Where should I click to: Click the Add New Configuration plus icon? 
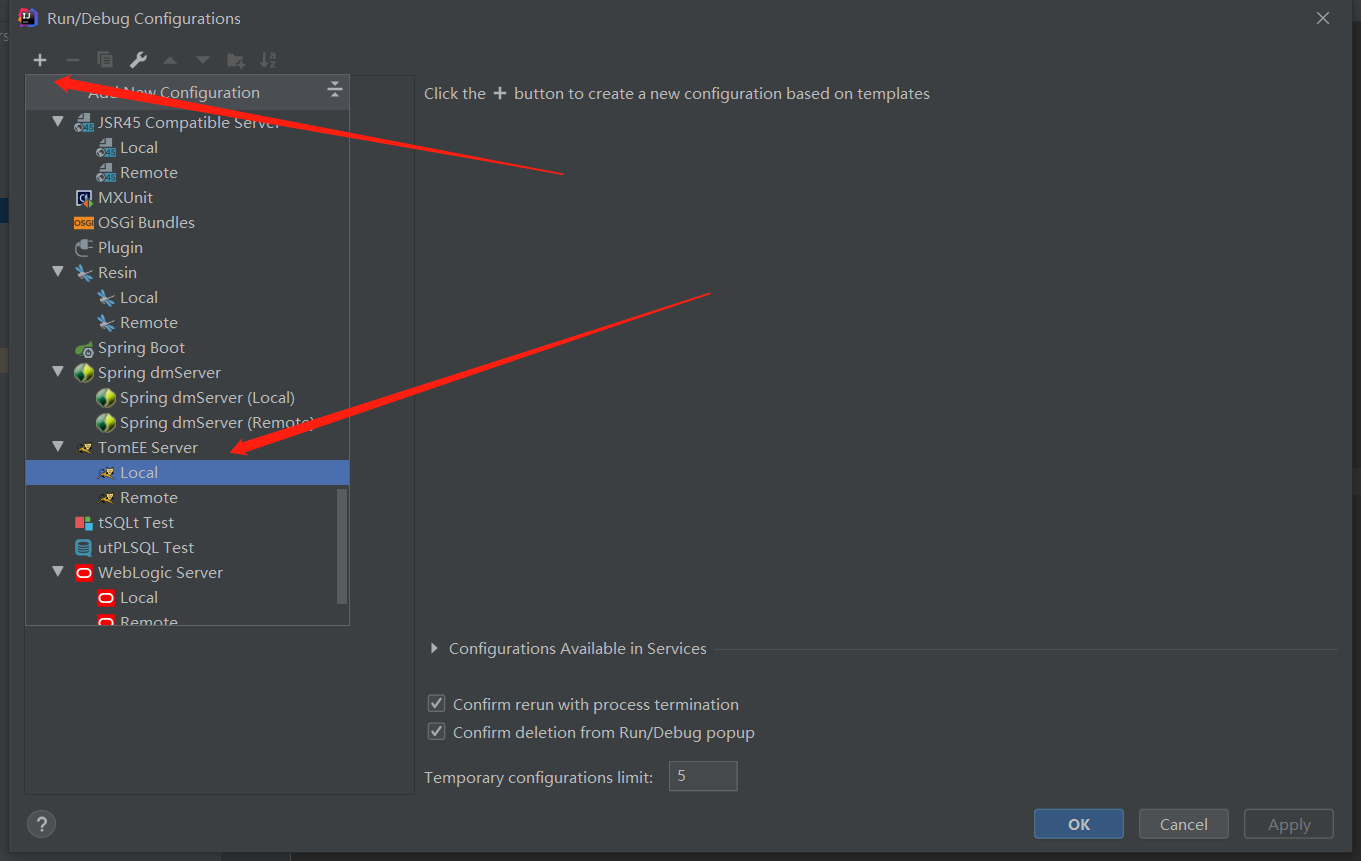(40, 60)
